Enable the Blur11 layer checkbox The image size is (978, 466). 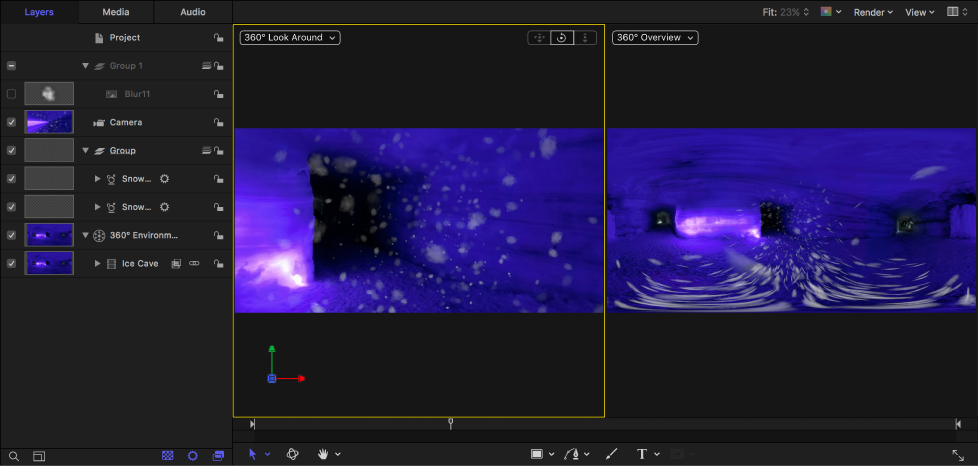[x=11, y=94]
